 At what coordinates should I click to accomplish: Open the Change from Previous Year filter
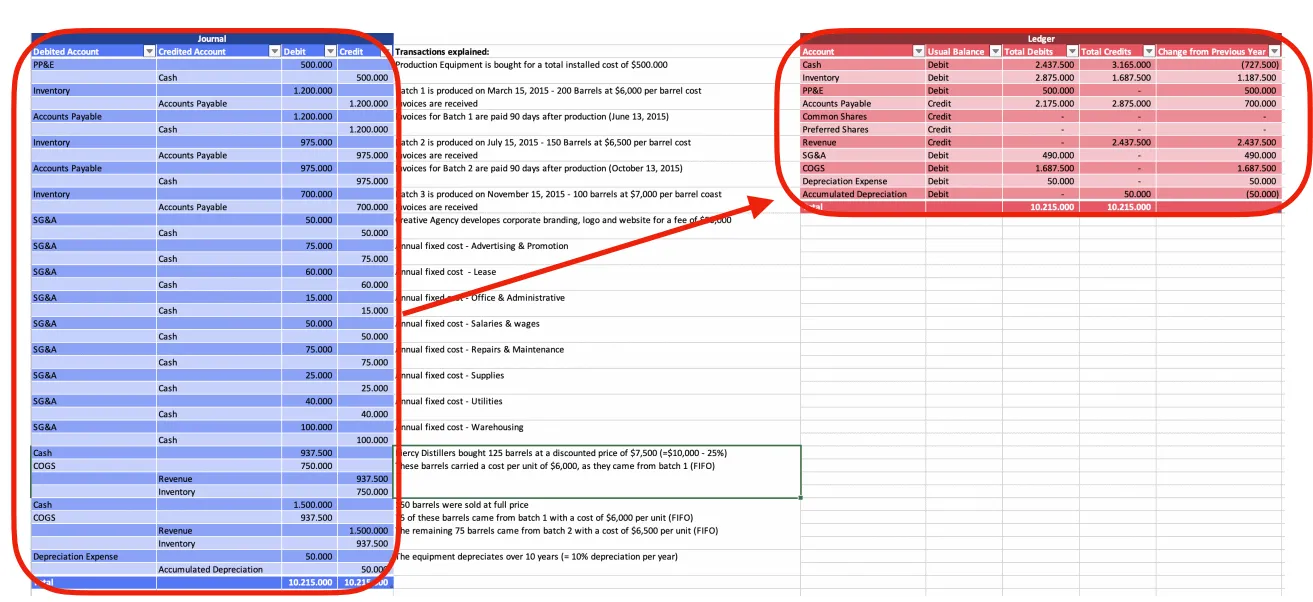1273,51
